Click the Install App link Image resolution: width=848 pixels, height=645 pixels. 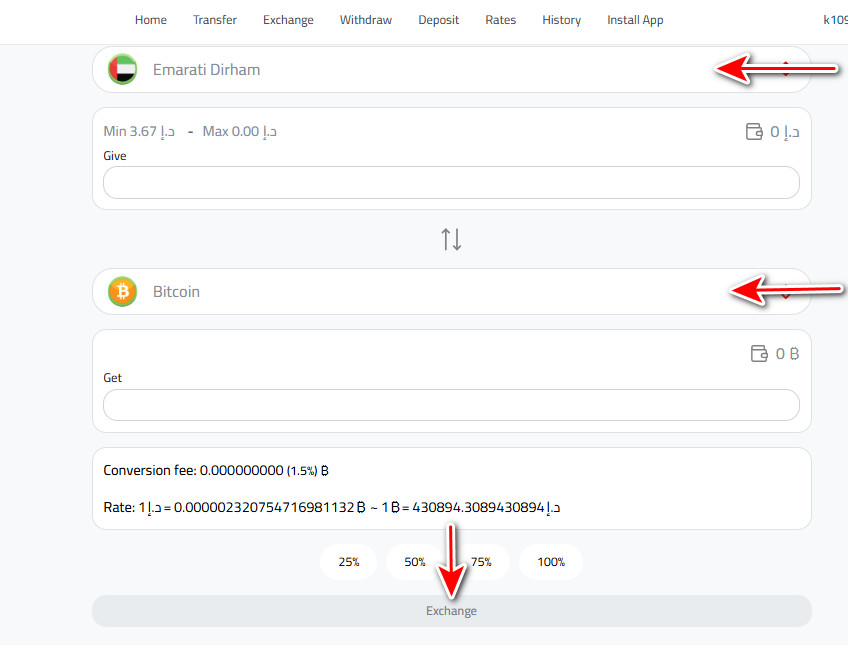coord(634,20)
